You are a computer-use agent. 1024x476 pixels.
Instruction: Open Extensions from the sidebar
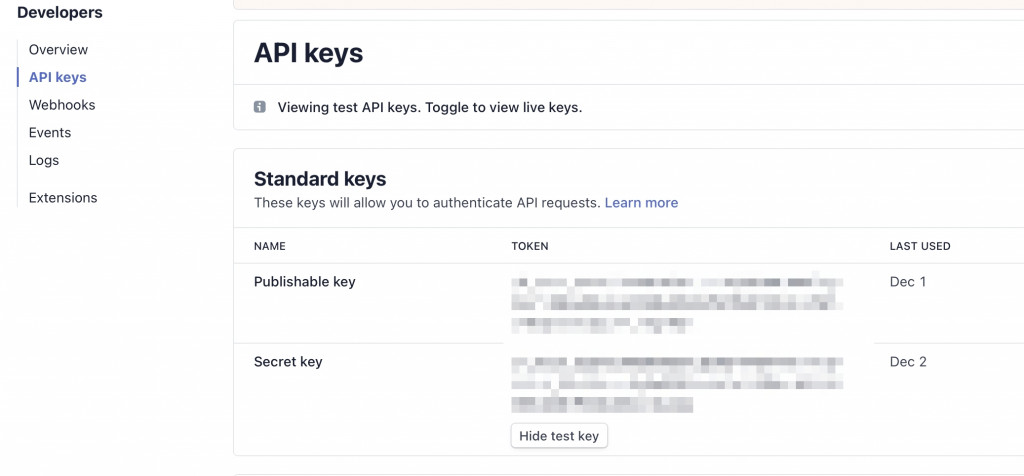pyautogui.click(x=63, y=198)
